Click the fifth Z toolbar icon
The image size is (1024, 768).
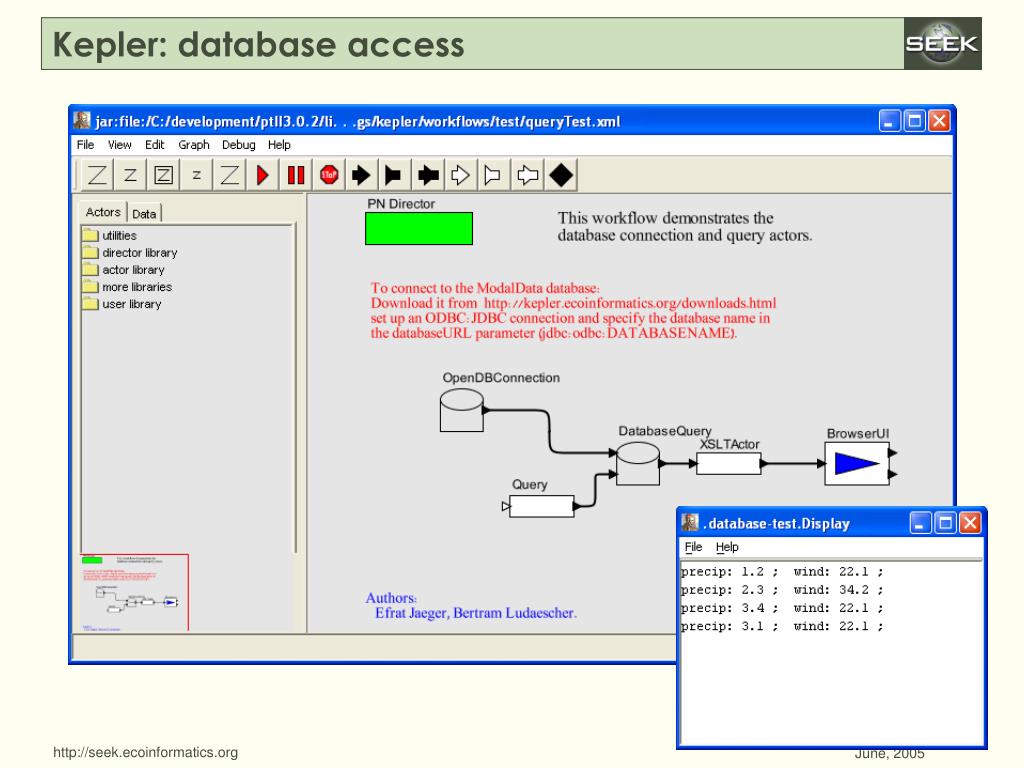(x=229, y=175)
